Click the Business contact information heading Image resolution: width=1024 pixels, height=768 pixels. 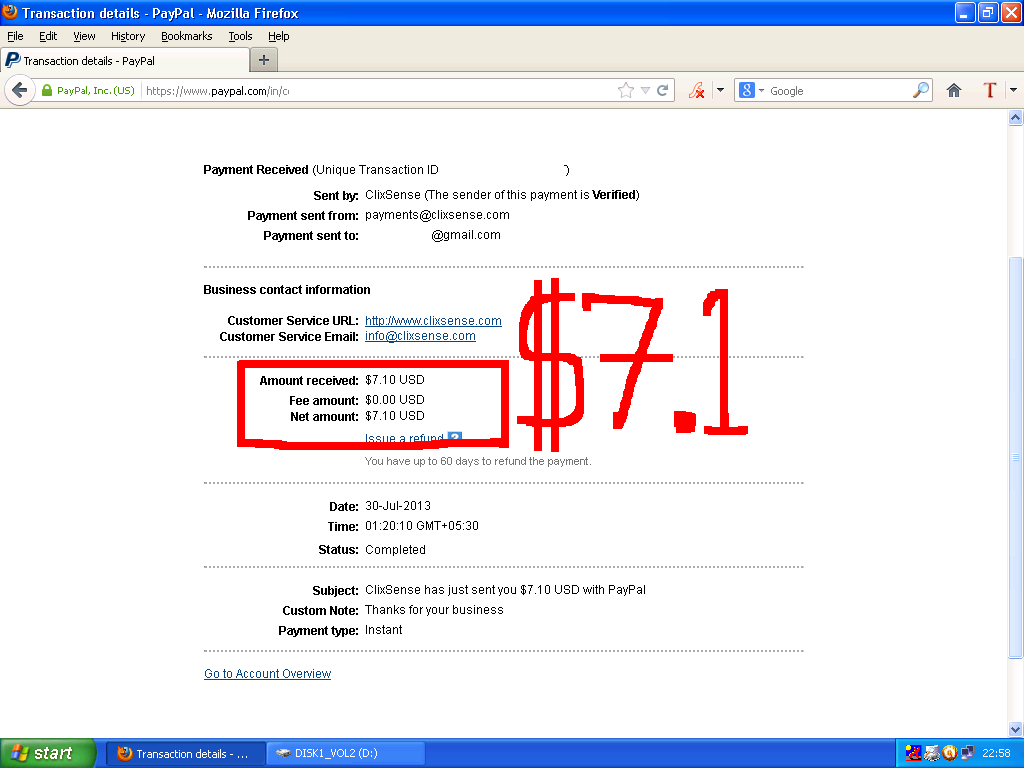(x=287, y=290)
